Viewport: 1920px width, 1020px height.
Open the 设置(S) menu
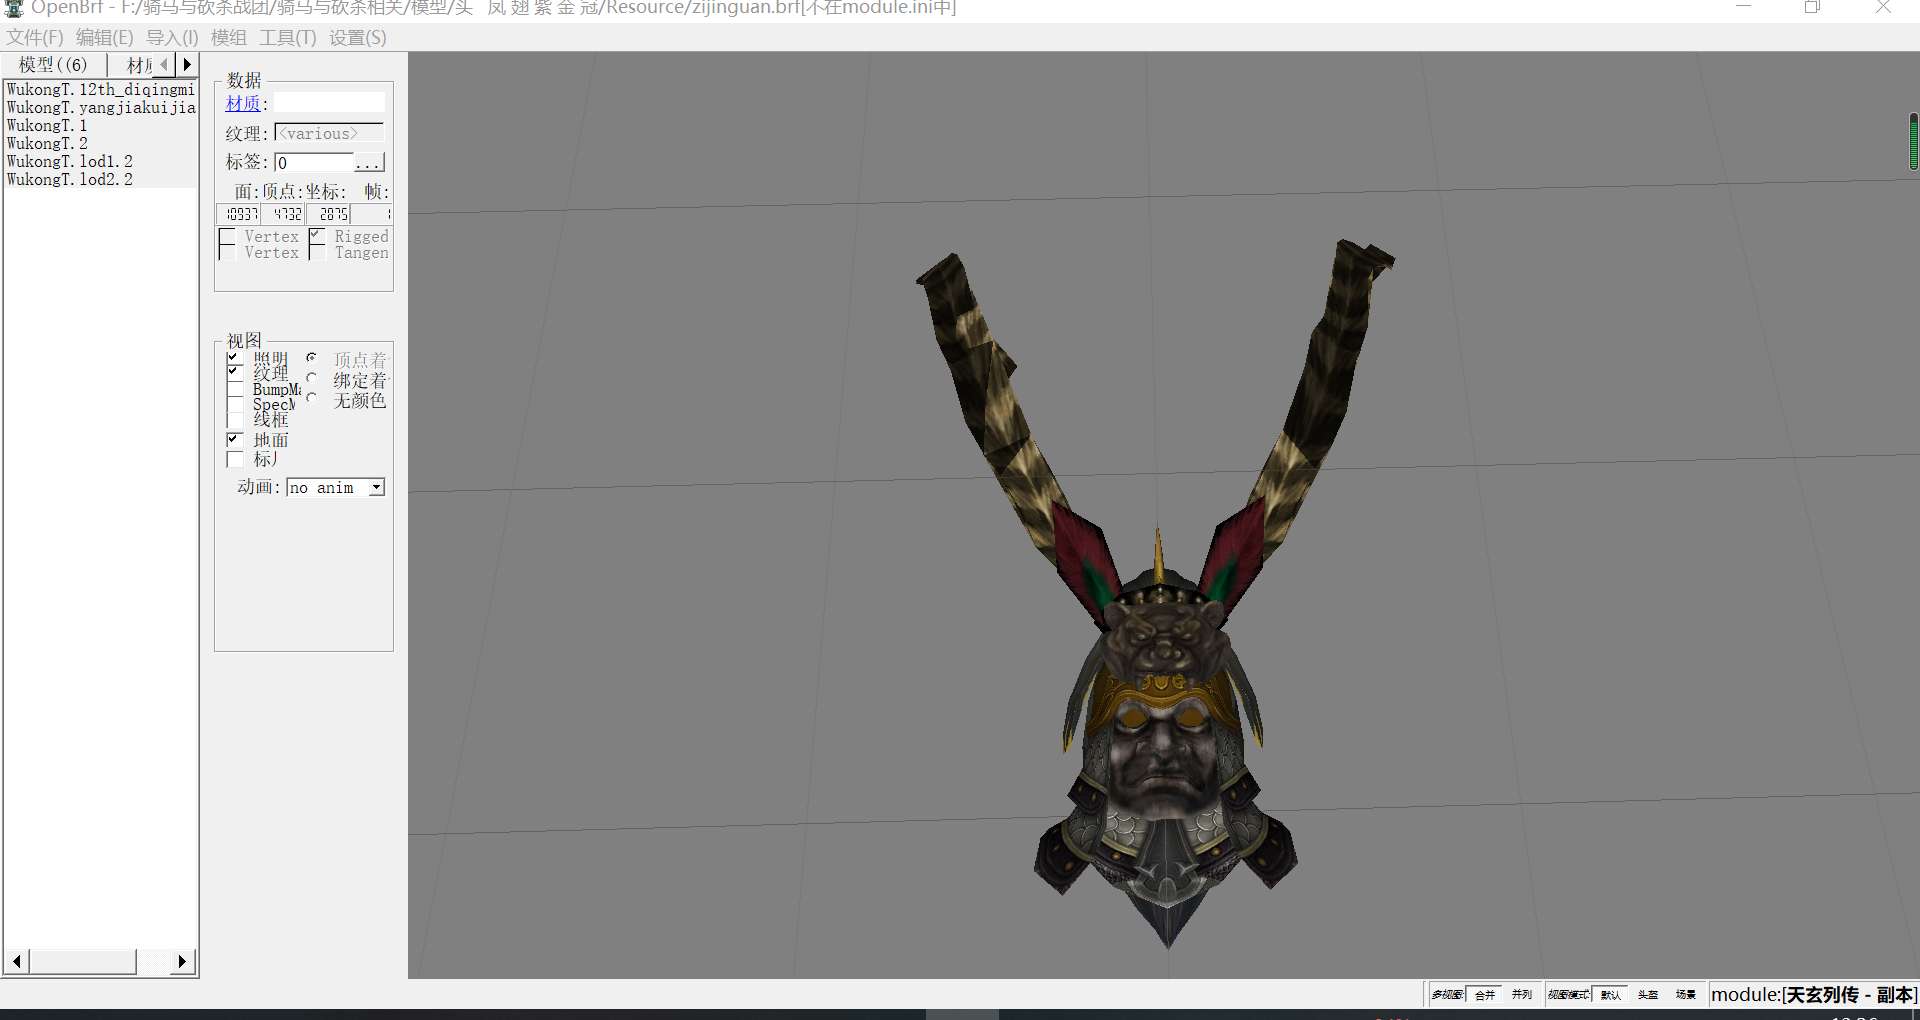pos(358,38)
